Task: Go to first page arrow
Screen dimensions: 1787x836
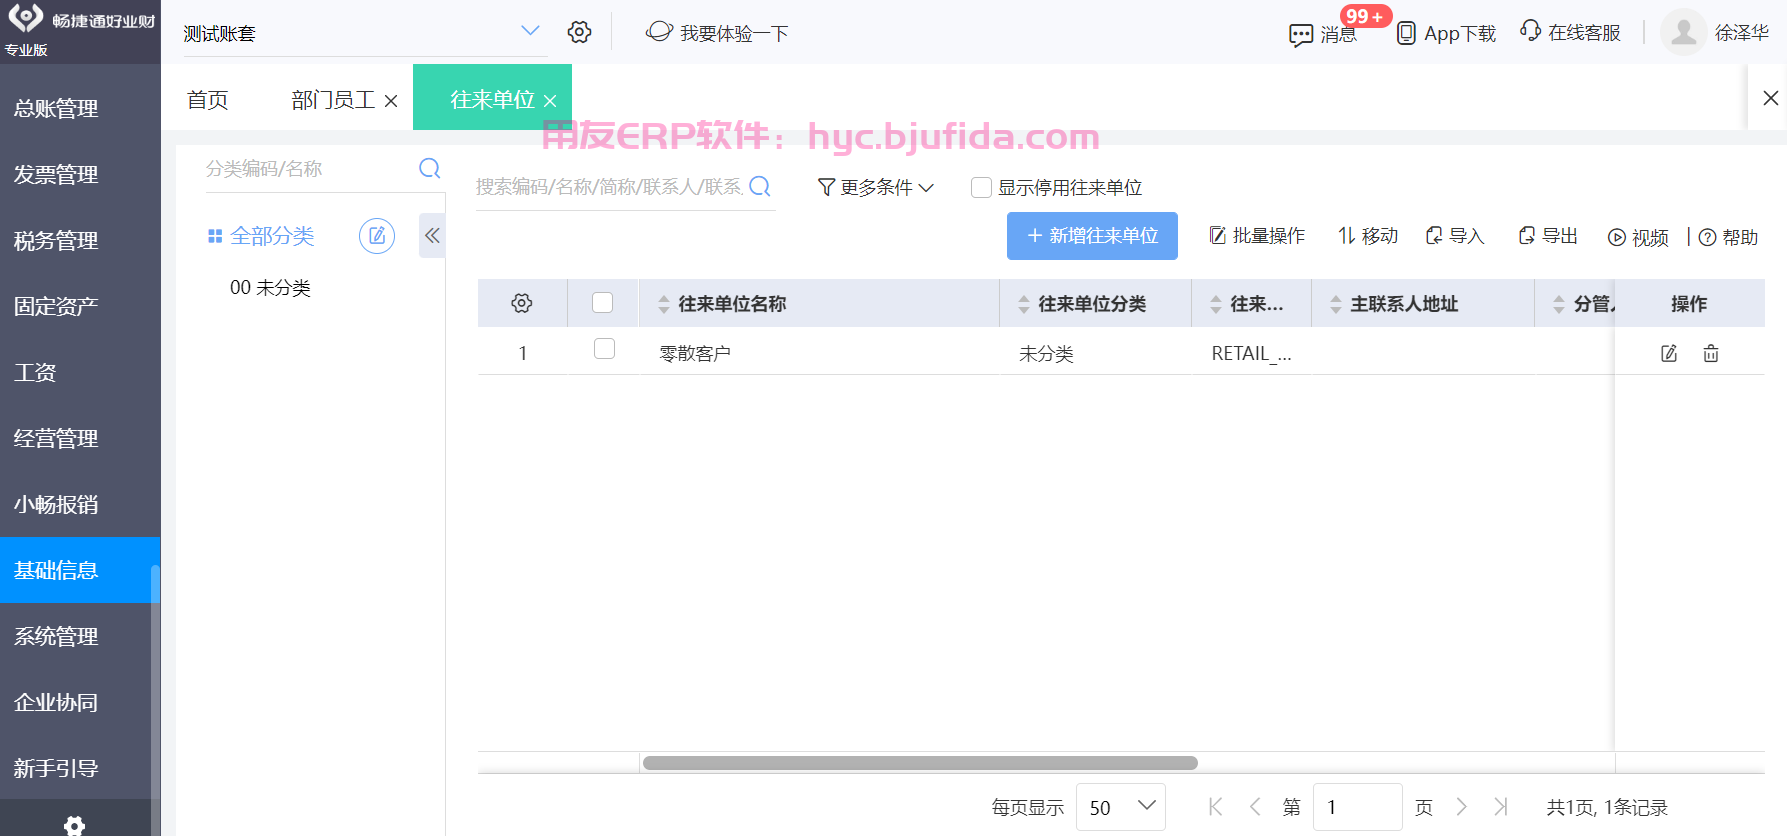Action: pos(1216,807)
